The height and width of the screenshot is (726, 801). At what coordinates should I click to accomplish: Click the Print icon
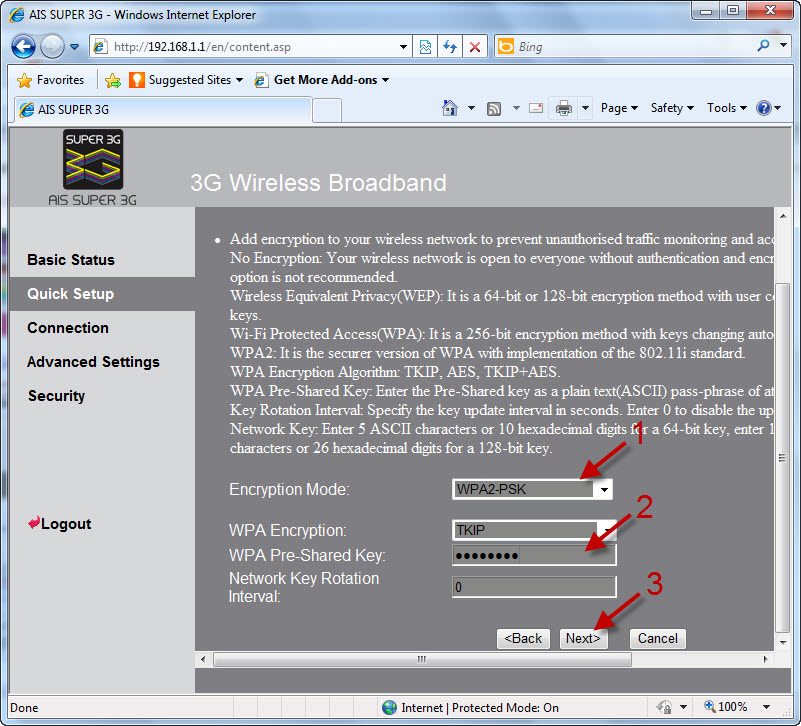tap(564, 108)
